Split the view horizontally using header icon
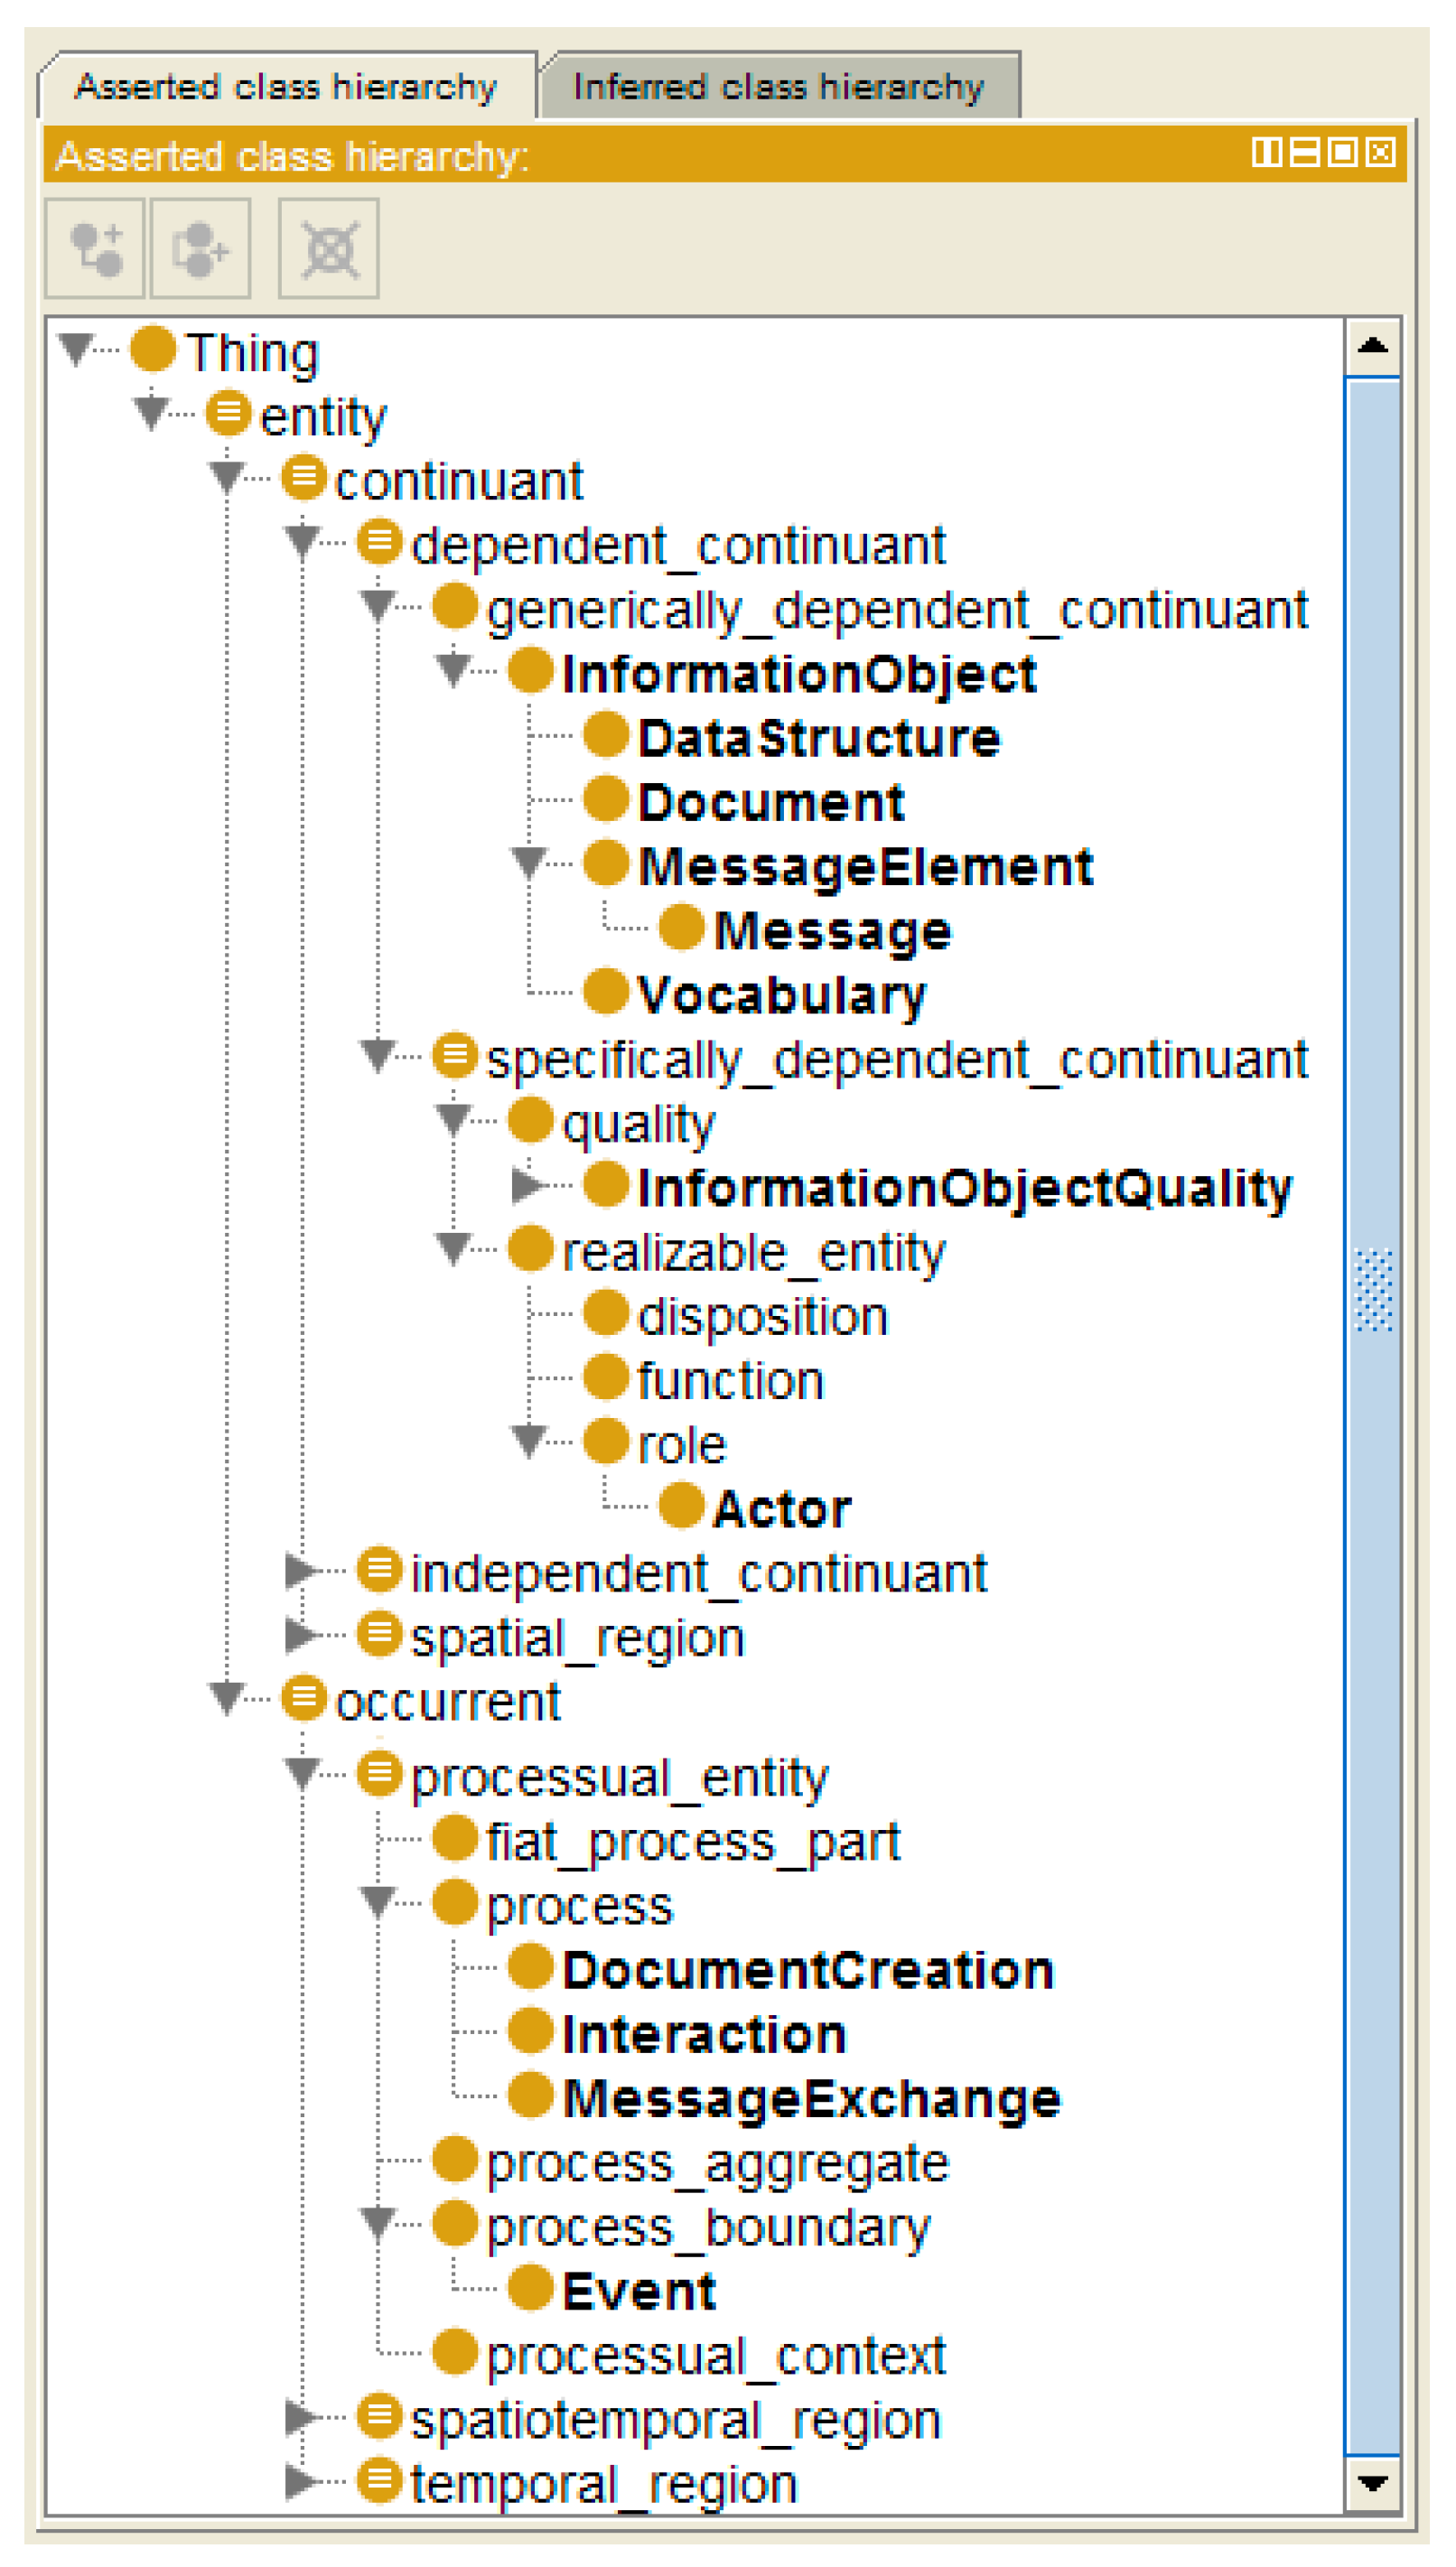 [1304, 153]
